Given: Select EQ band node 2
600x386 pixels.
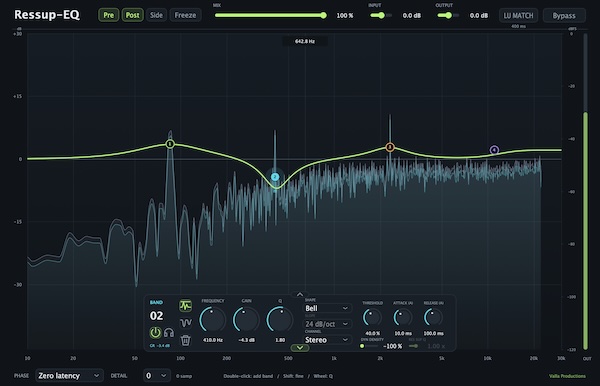Looking at the screenshot, I should point(275,177).
